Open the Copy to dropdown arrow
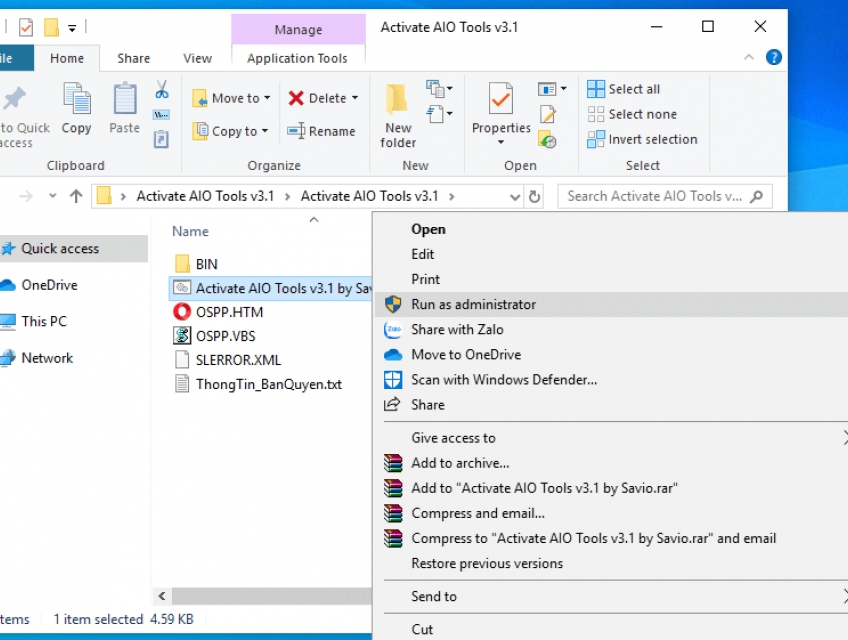The width and height of the screenshot is (848, 640). click(264, 131)
